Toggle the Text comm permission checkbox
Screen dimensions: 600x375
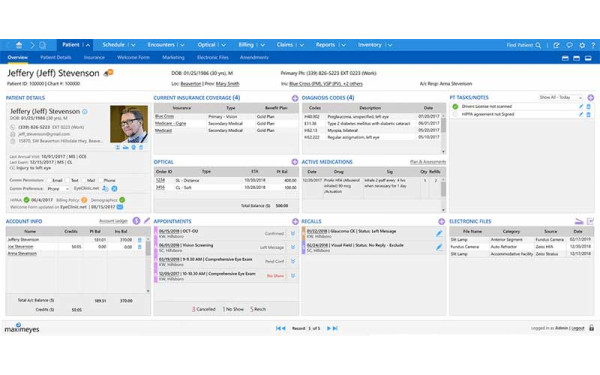(67, 180)
